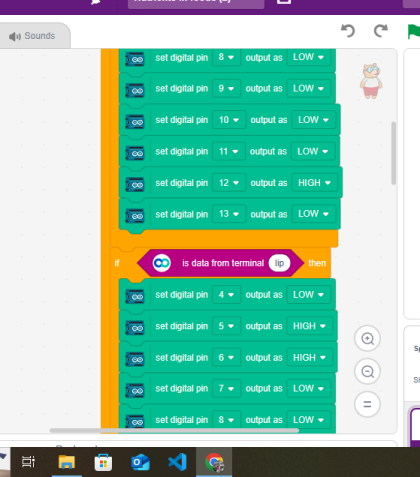Zoom in on the workspace with the plus magnifier
This screenshot has width=420, height=477.
pos(367,339)
